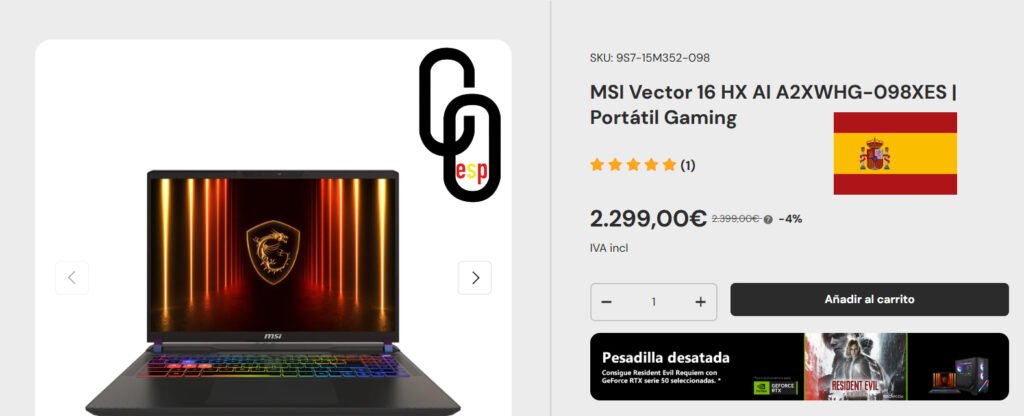Click the crossed-out 2.399,00€ original price
This screenshot has height=416, width=1024.
pos(735,219)
